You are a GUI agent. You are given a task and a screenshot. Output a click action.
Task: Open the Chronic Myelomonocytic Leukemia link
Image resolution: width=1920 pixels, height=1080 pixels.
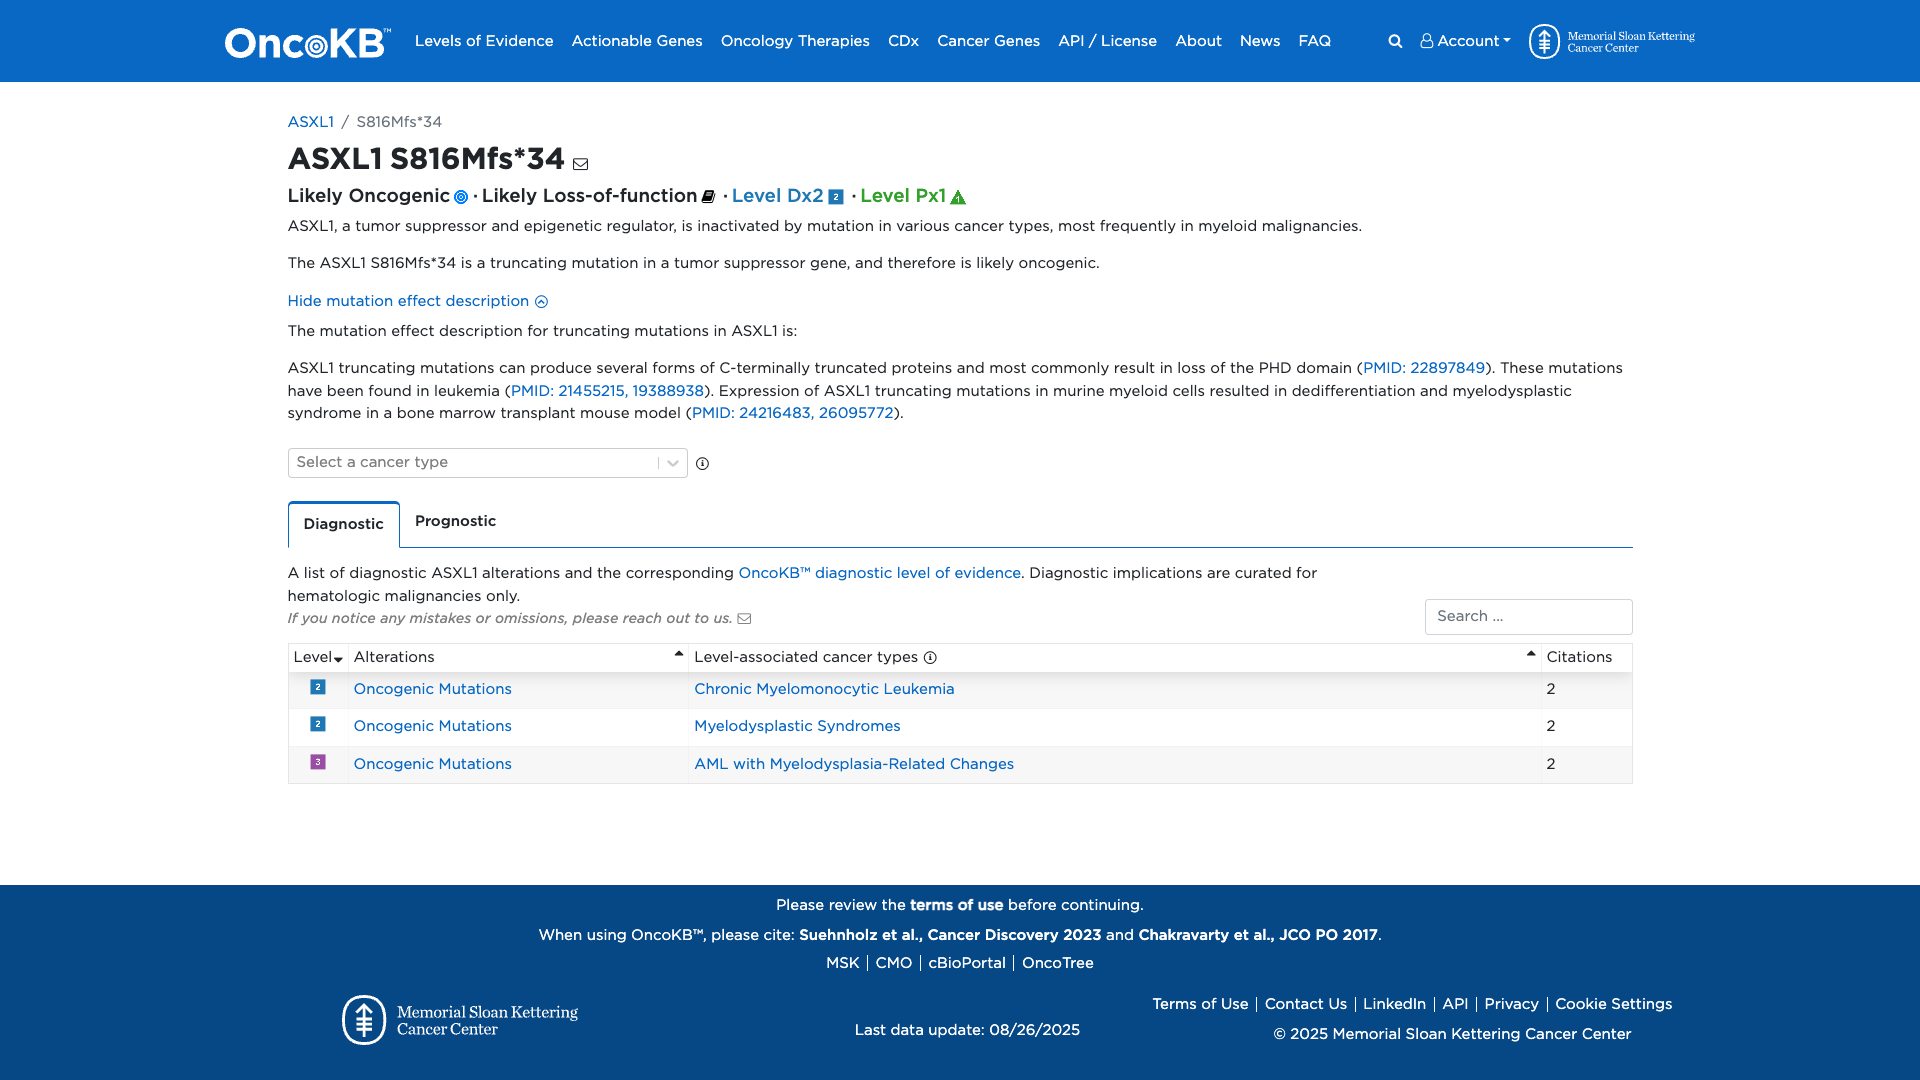824,689
